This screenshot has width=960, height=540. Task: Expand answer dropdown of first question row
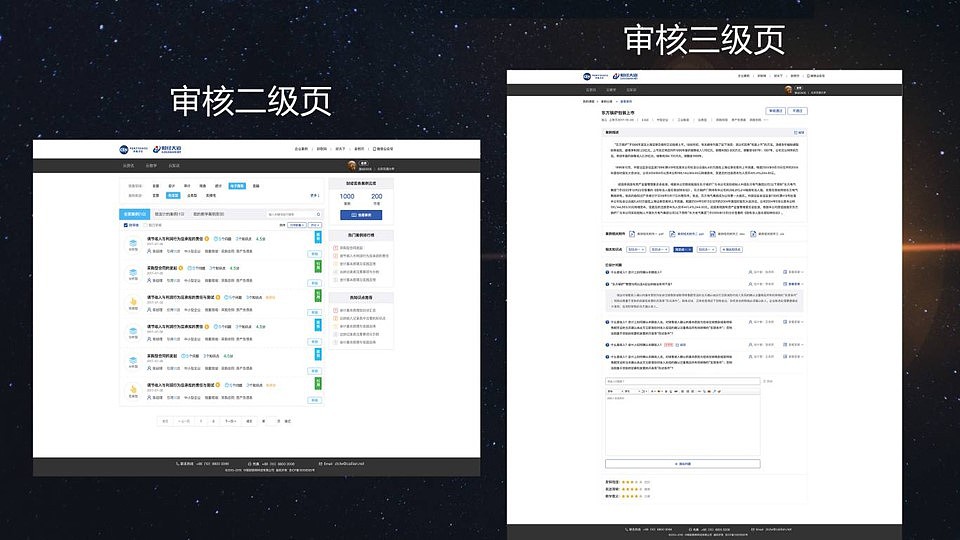[x=793, y=272]
